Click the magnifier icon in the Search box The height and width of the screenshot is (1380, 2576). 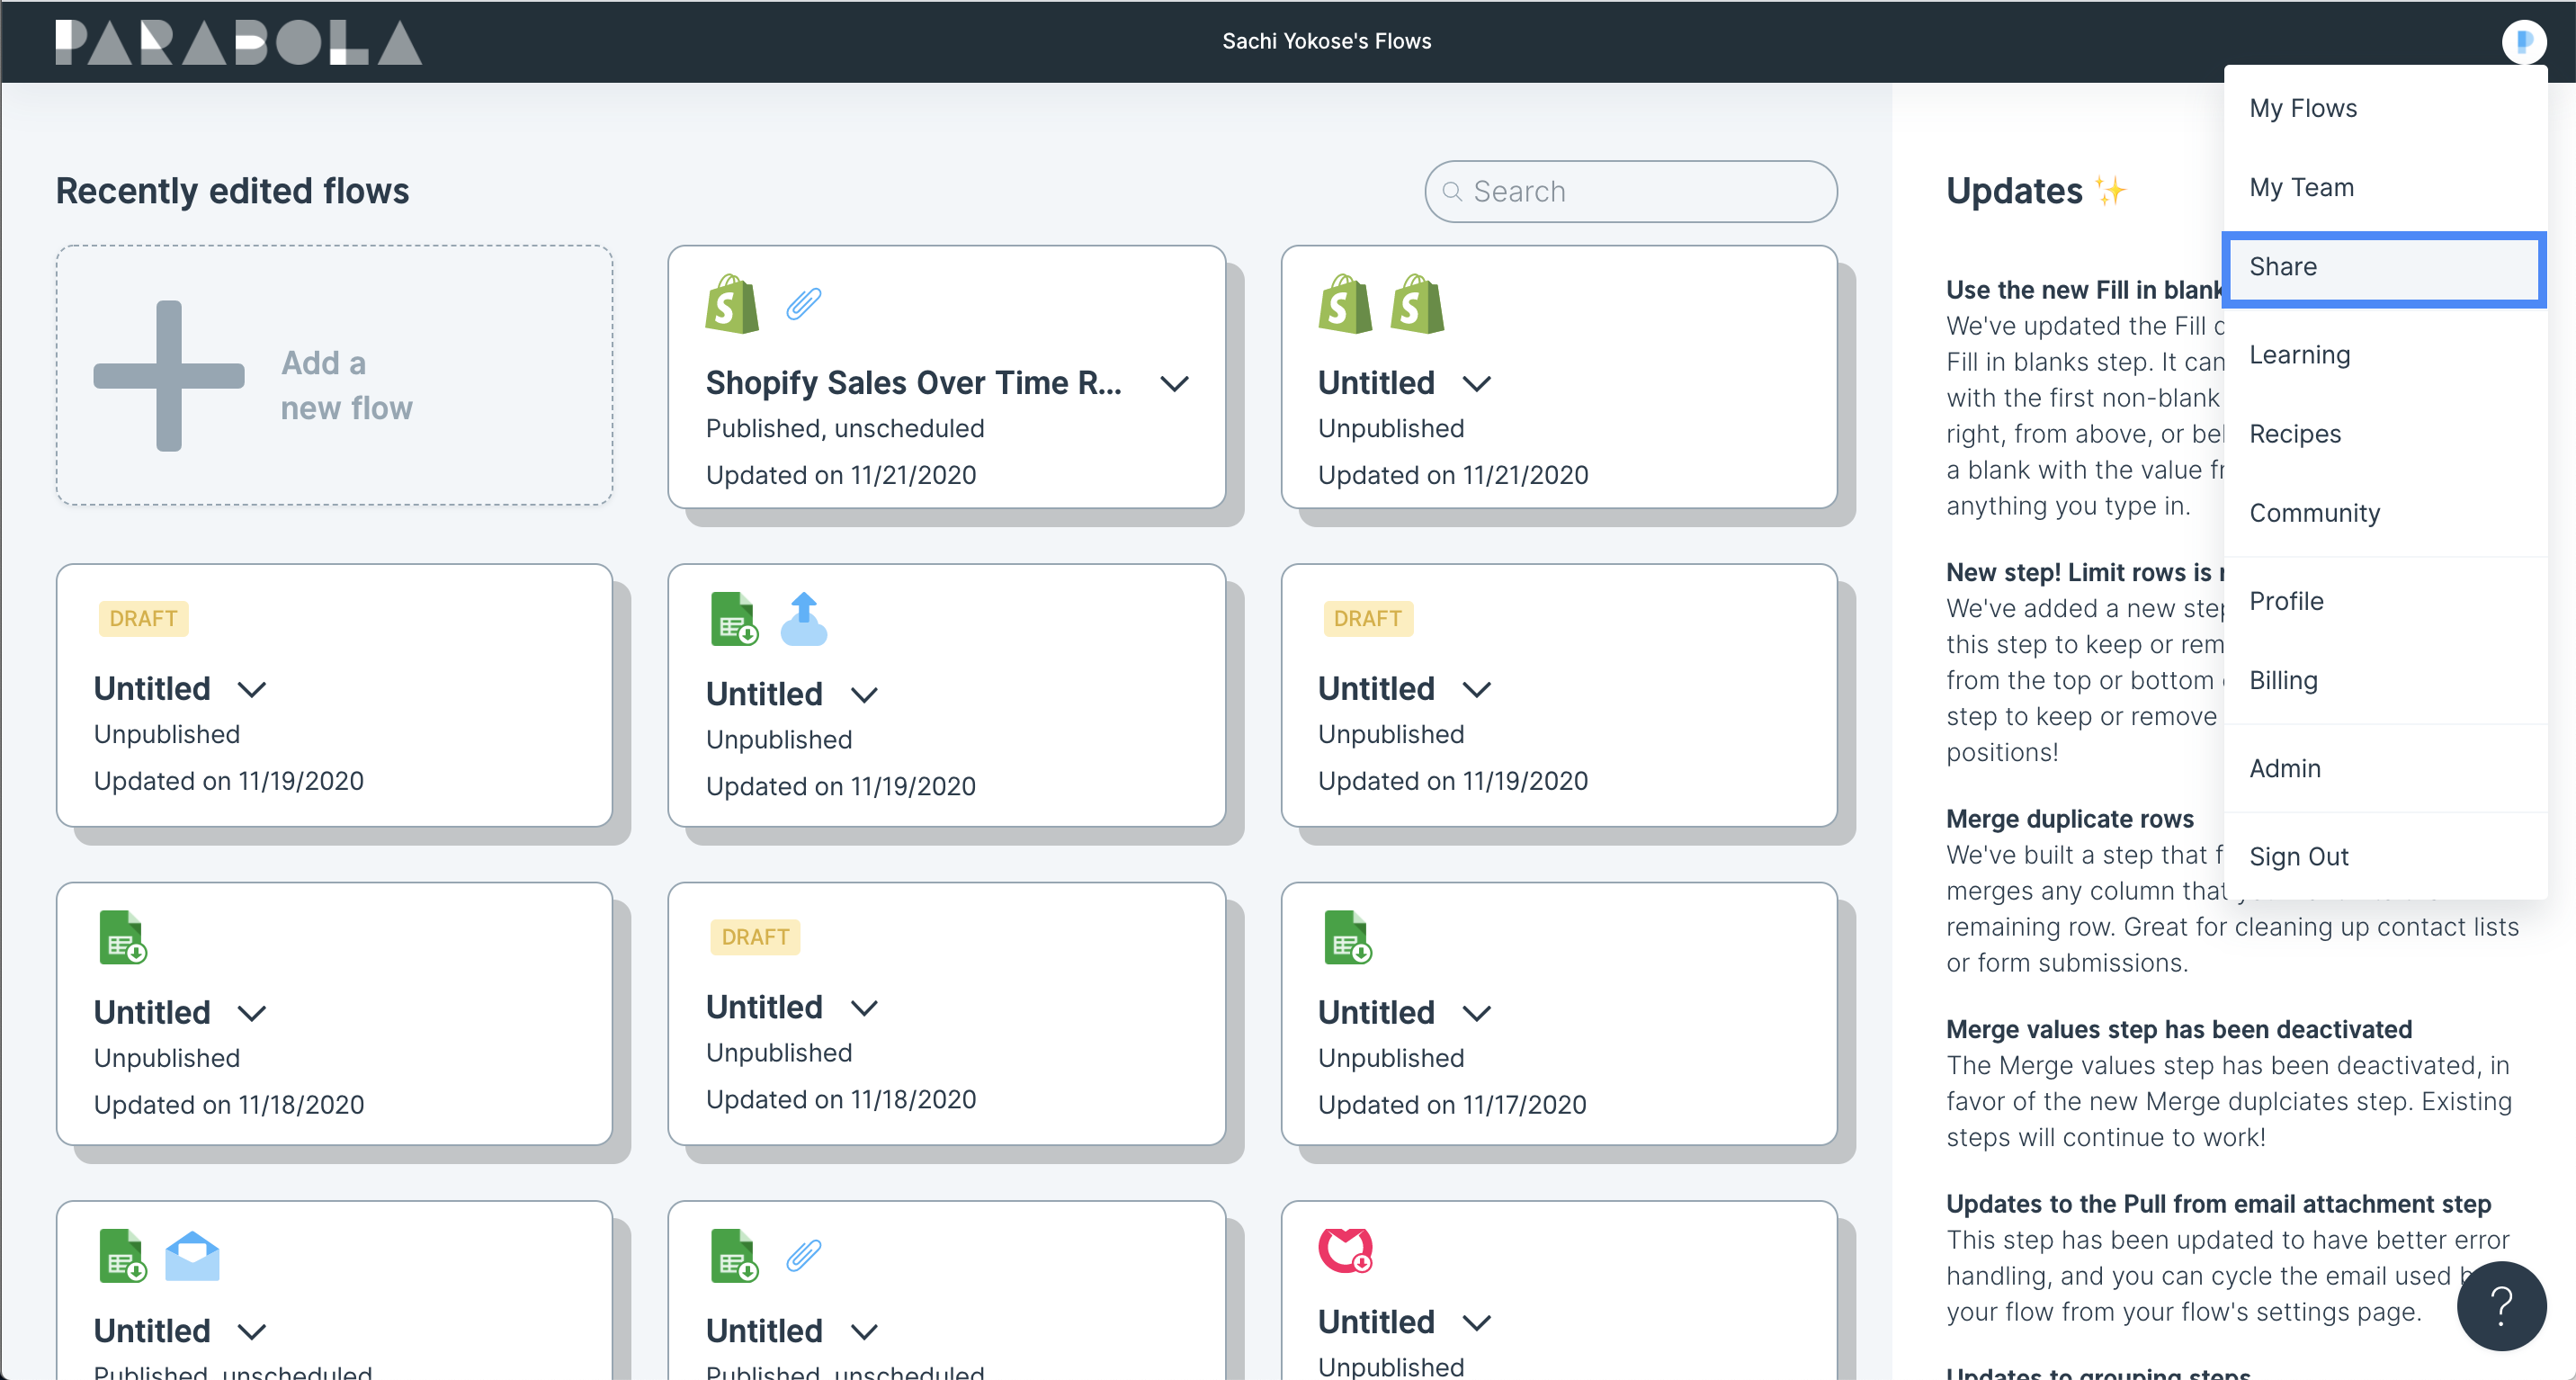[x=1452, y=191]
